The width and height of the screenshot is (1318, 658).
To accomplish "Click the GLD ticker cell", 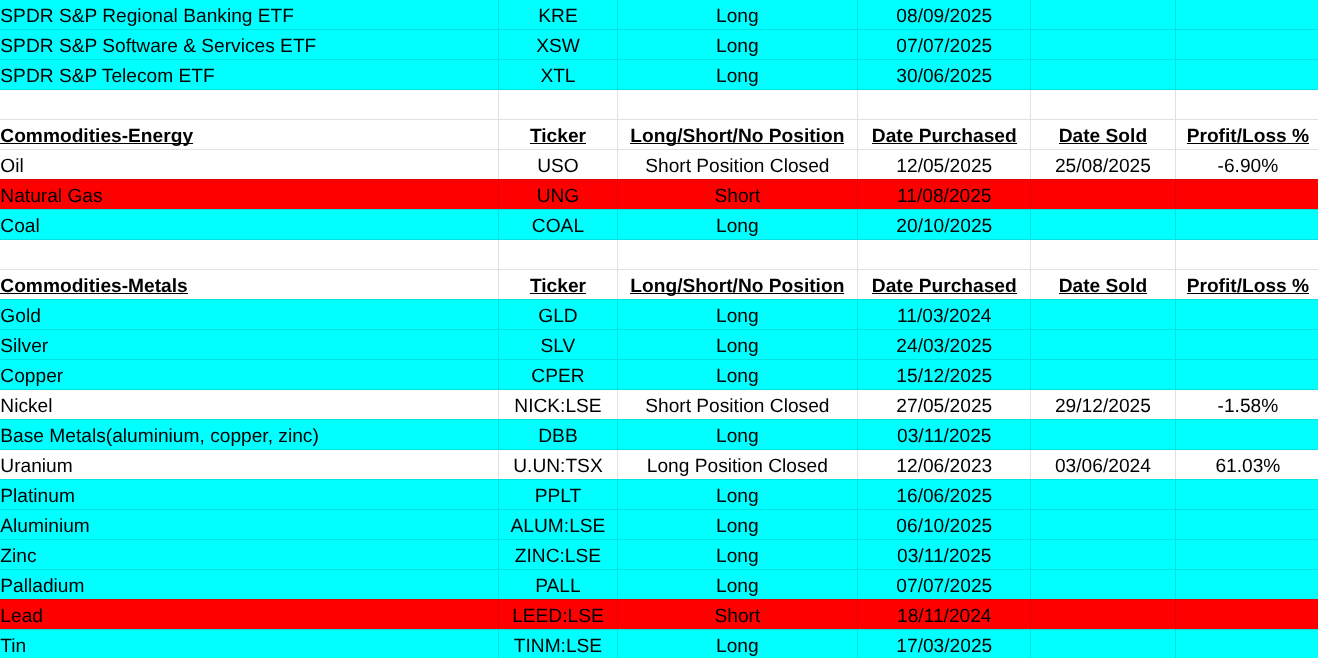I will pos(557,316).
